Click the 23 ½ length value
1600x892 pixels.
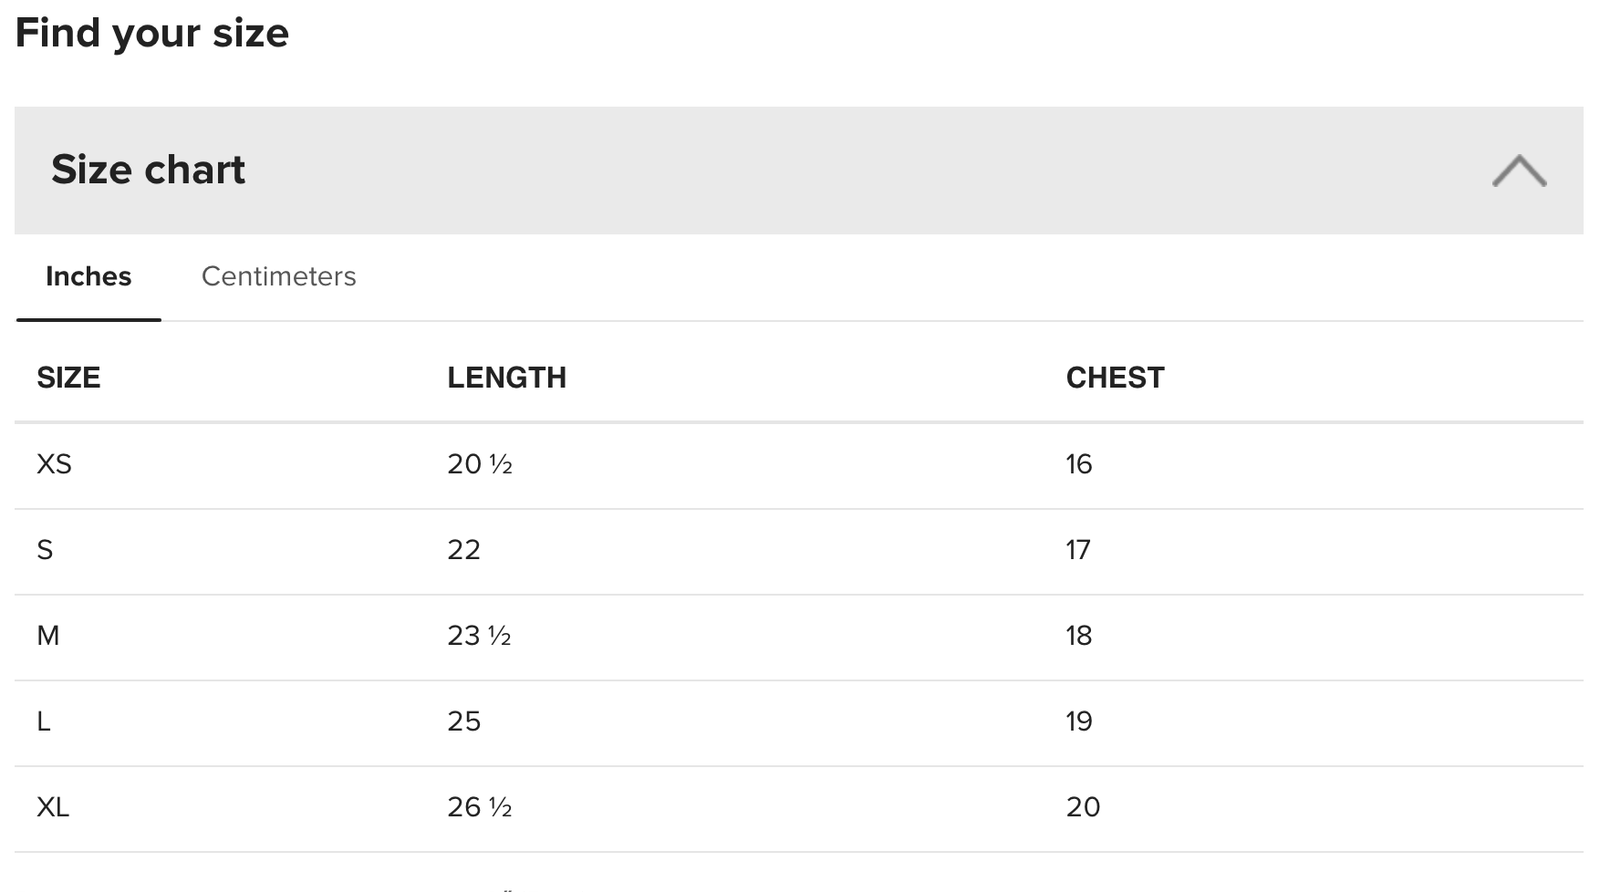(x=479, y=636)
